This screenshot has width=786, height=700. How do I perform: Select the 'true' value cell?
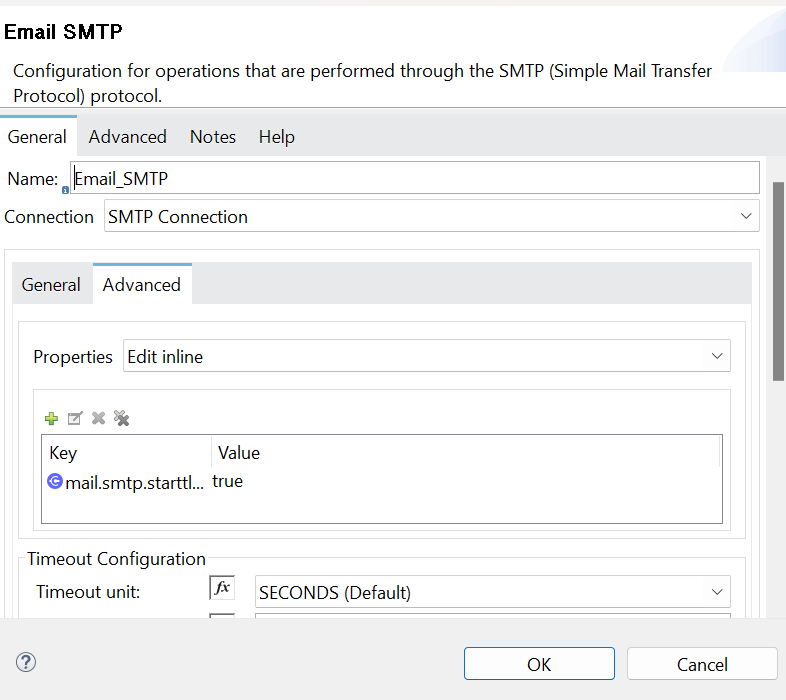[228, 481]
